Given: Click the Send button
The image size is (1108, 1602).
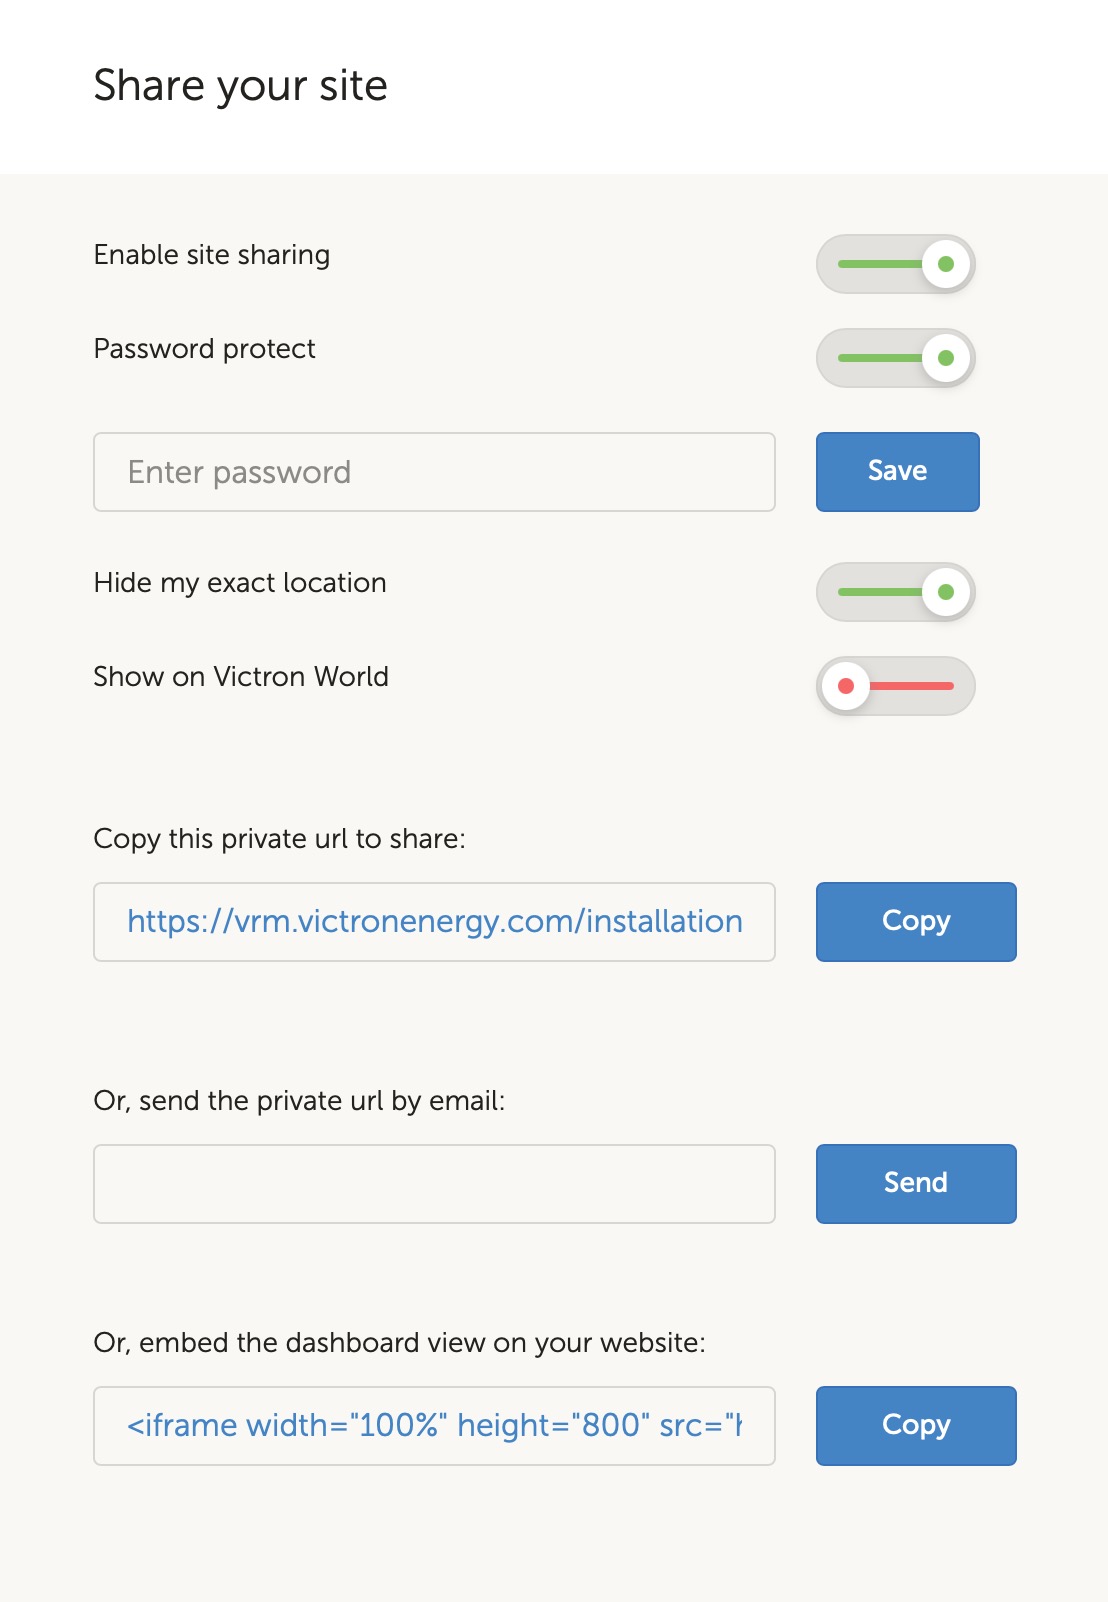Looking at the screenshot, I should point(915,1184).
